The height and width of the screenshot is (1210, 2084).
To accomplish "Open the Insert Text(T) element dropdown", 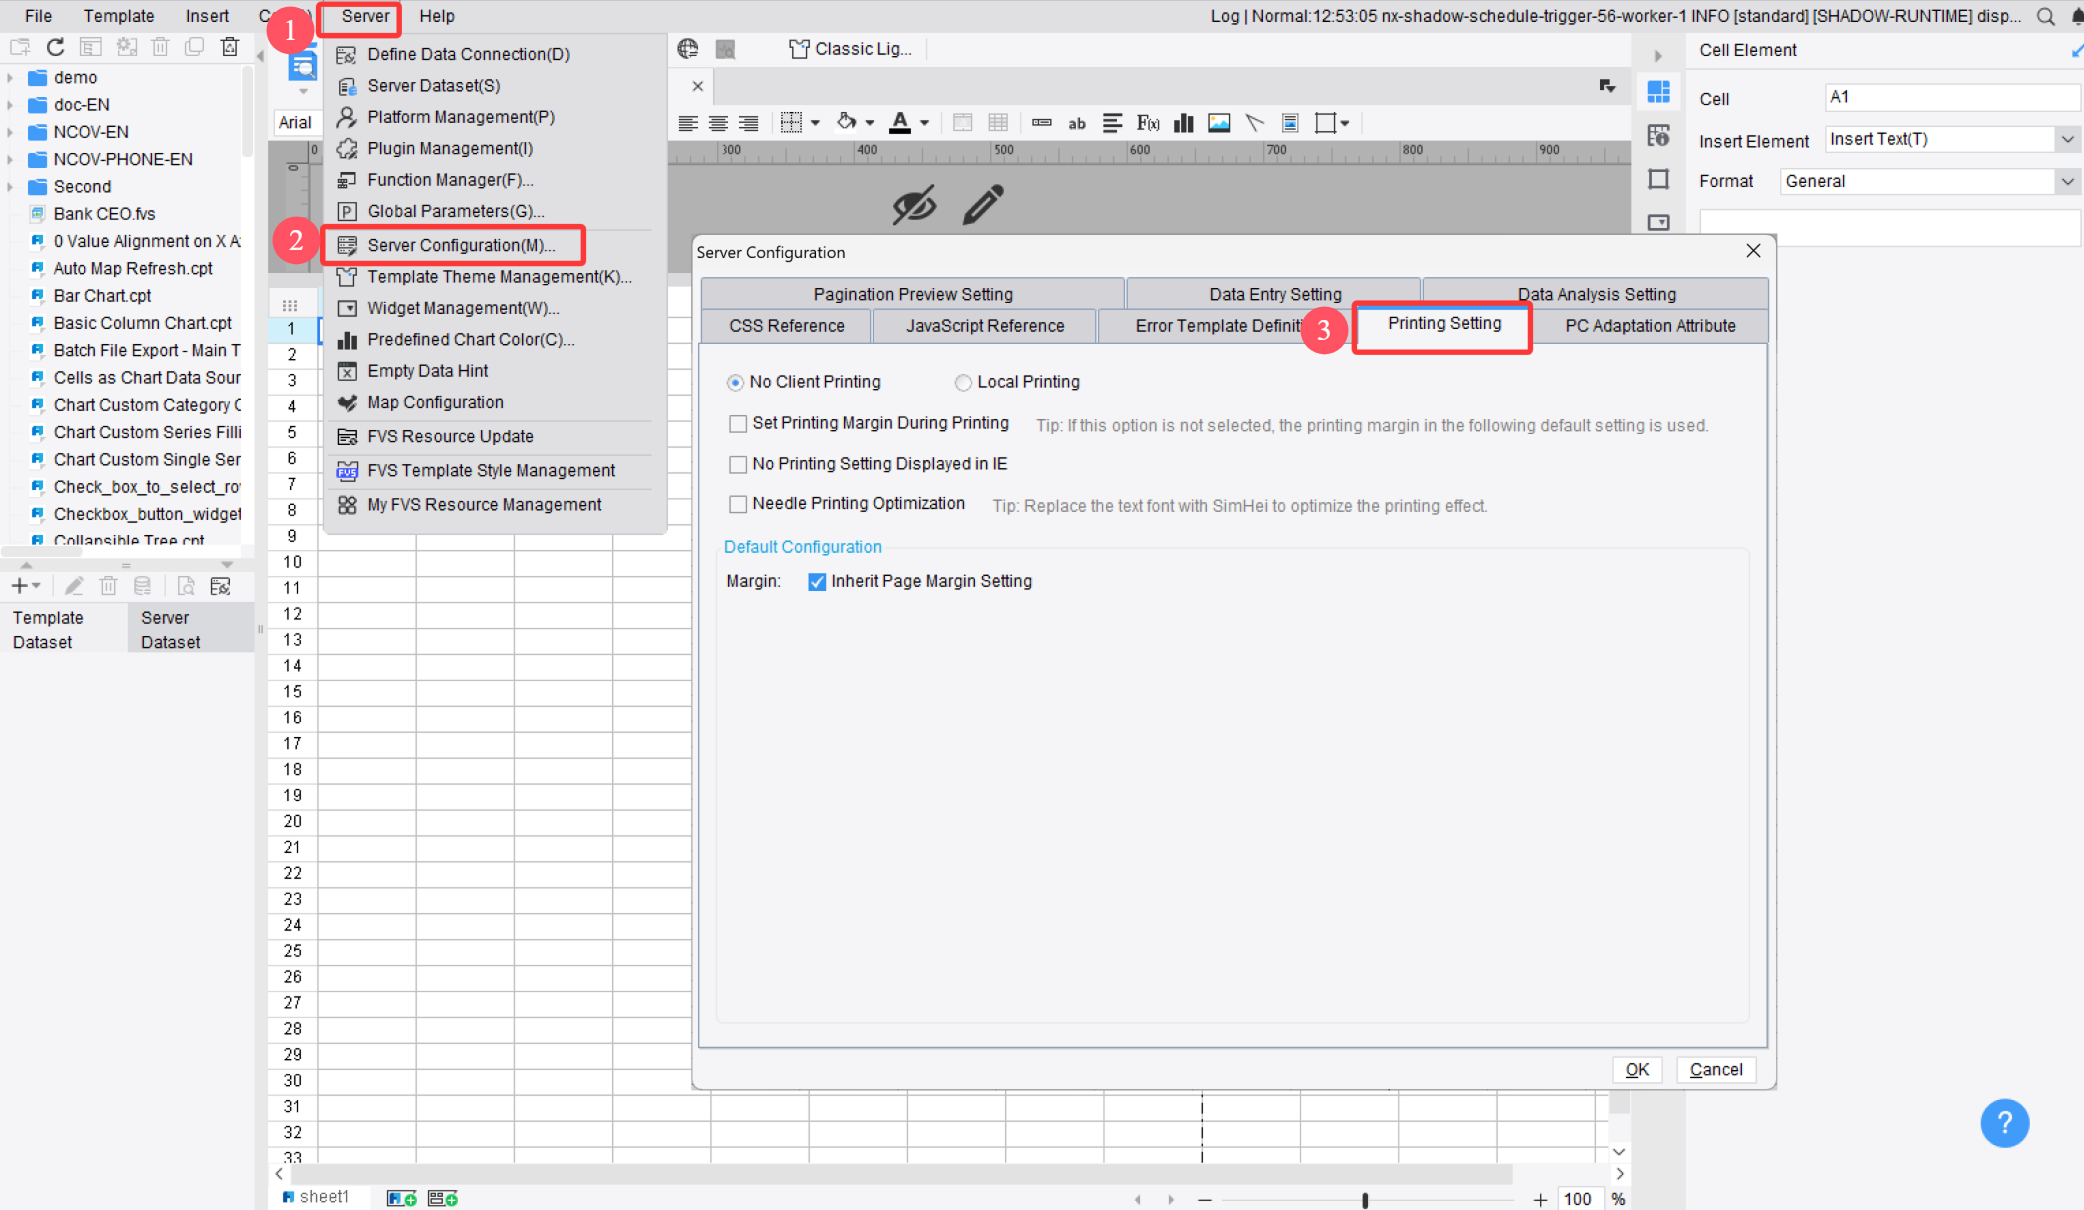I will 2068,139.
